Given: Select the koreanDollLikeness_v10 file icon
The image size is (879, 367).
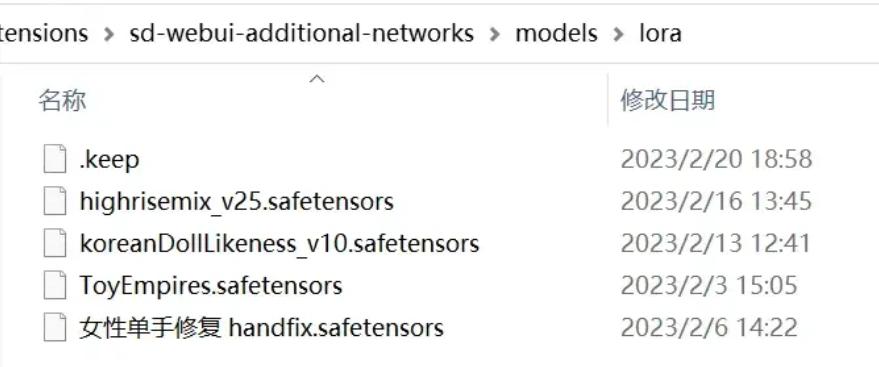Looking at the screenshot, I should click(x=55, y=244).
